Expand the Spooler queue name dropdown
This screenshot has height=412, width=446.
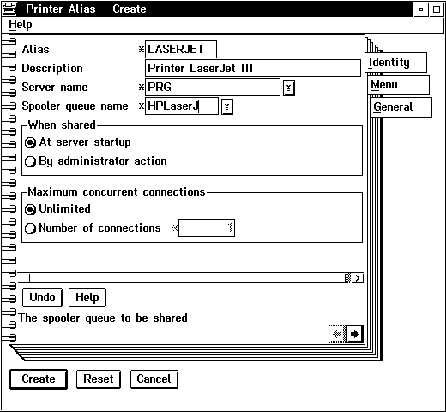click(x=227, y=107)
